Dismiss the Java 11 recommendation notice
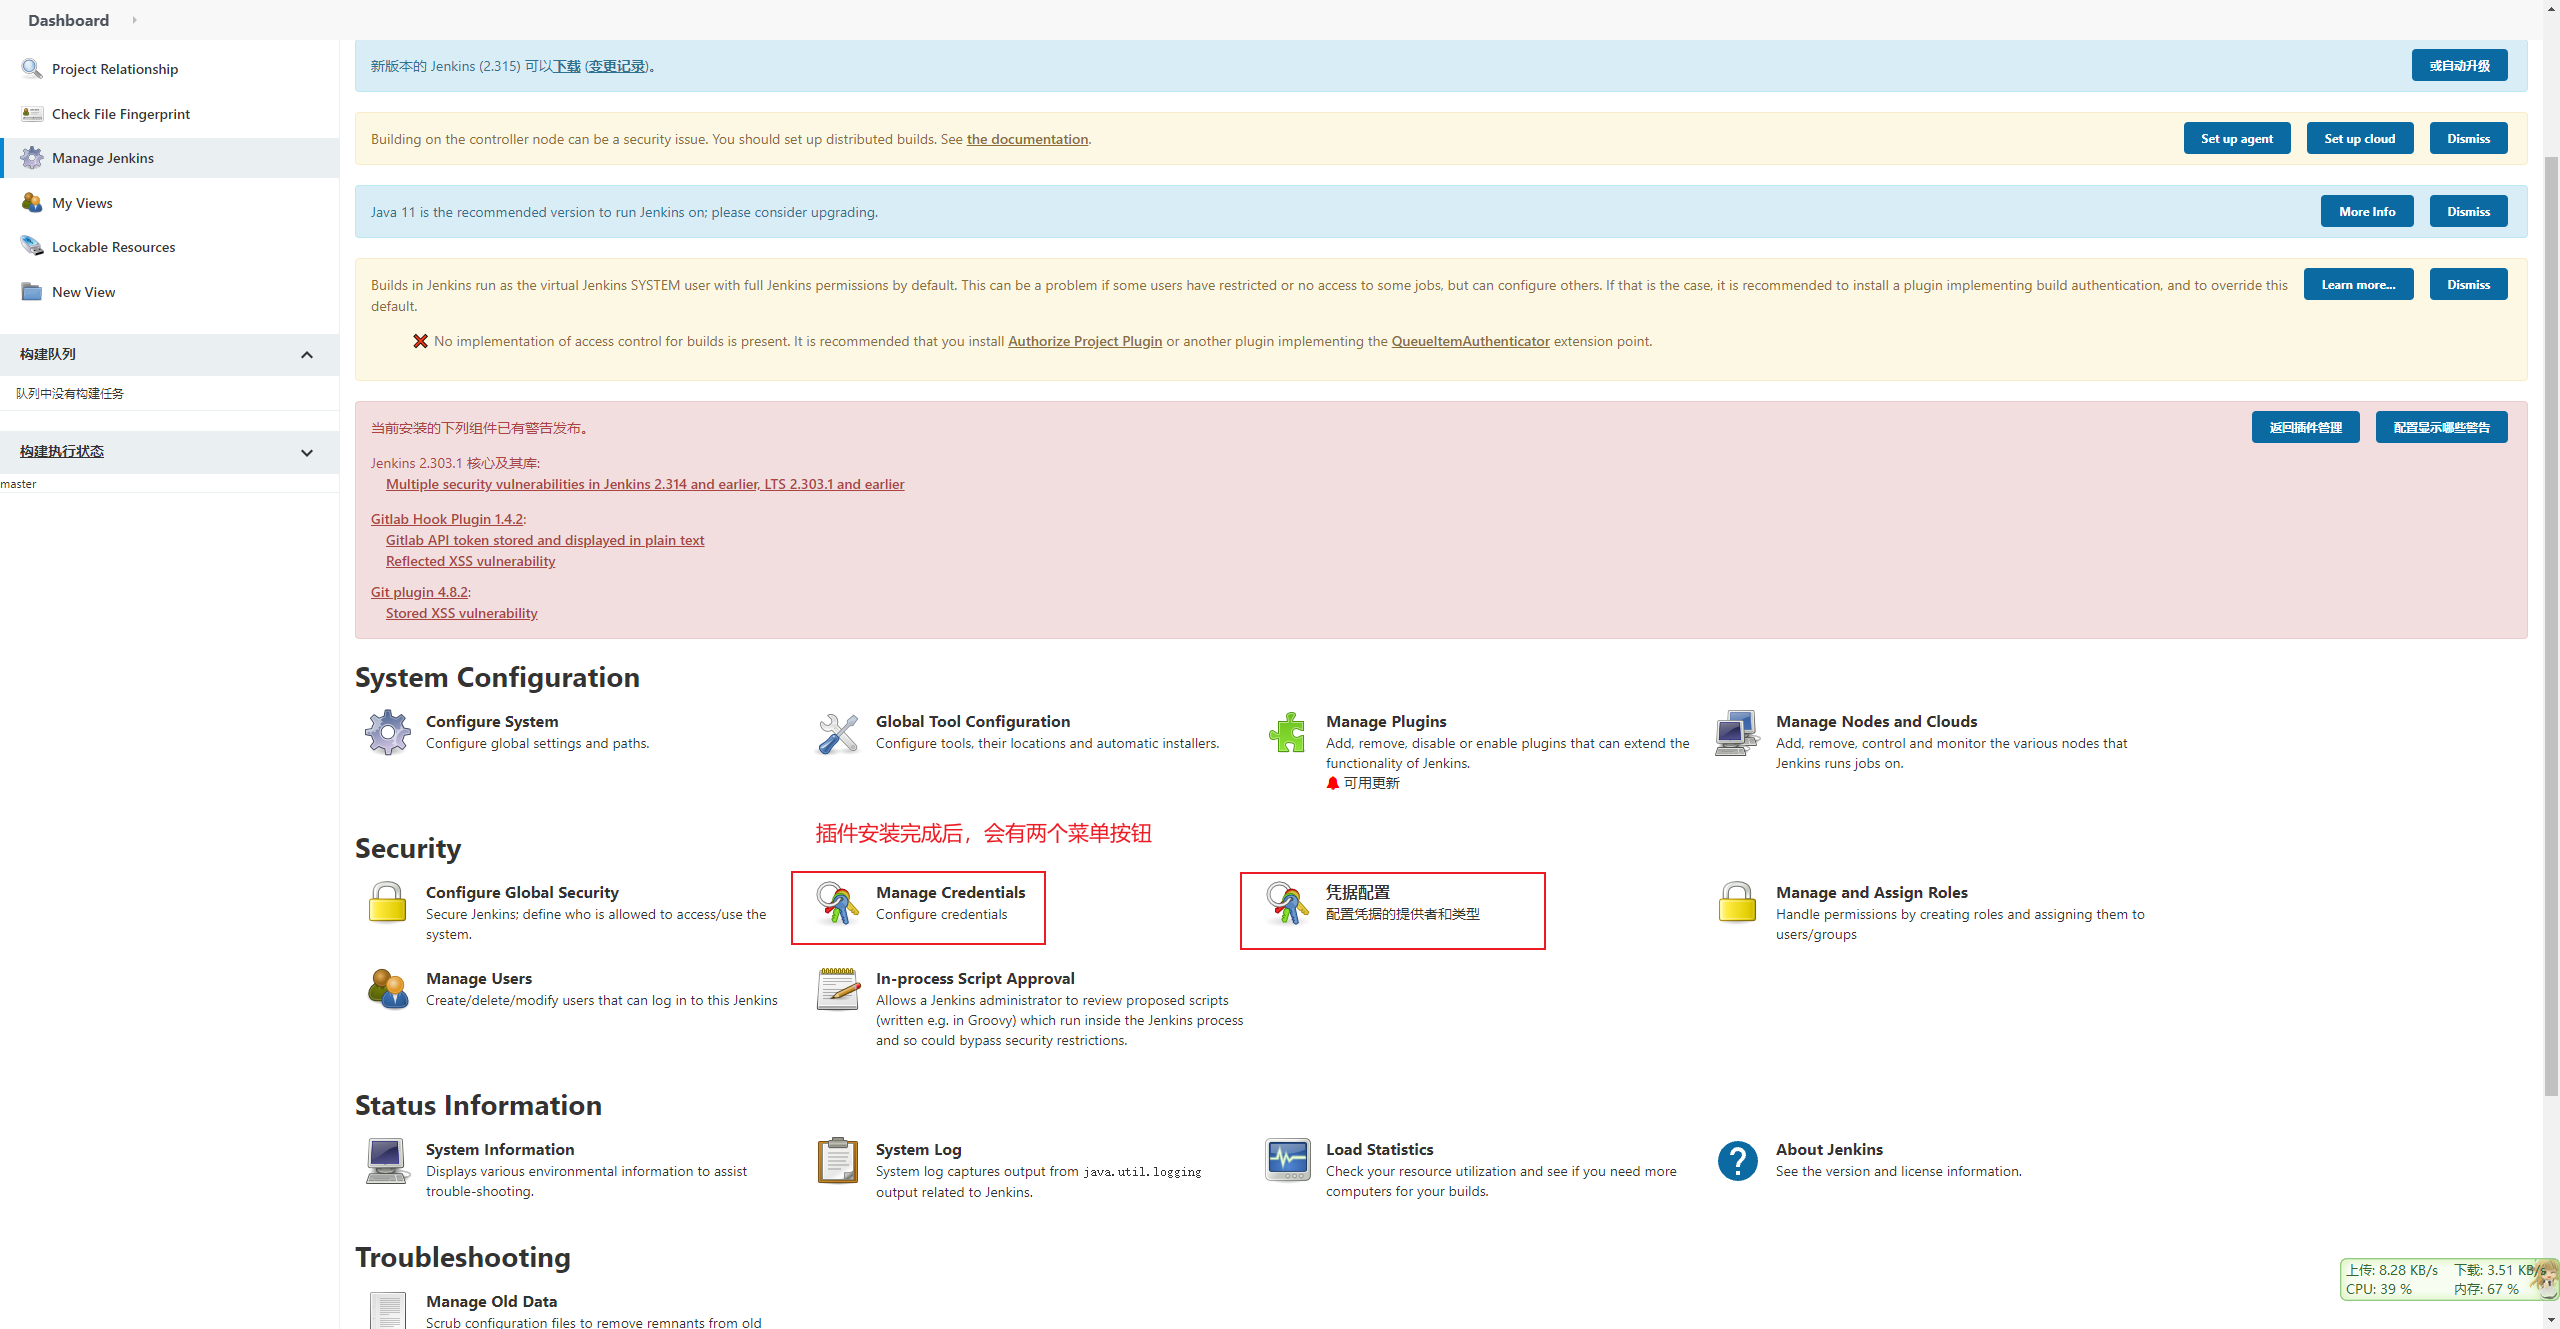 tap(2469, 212)
